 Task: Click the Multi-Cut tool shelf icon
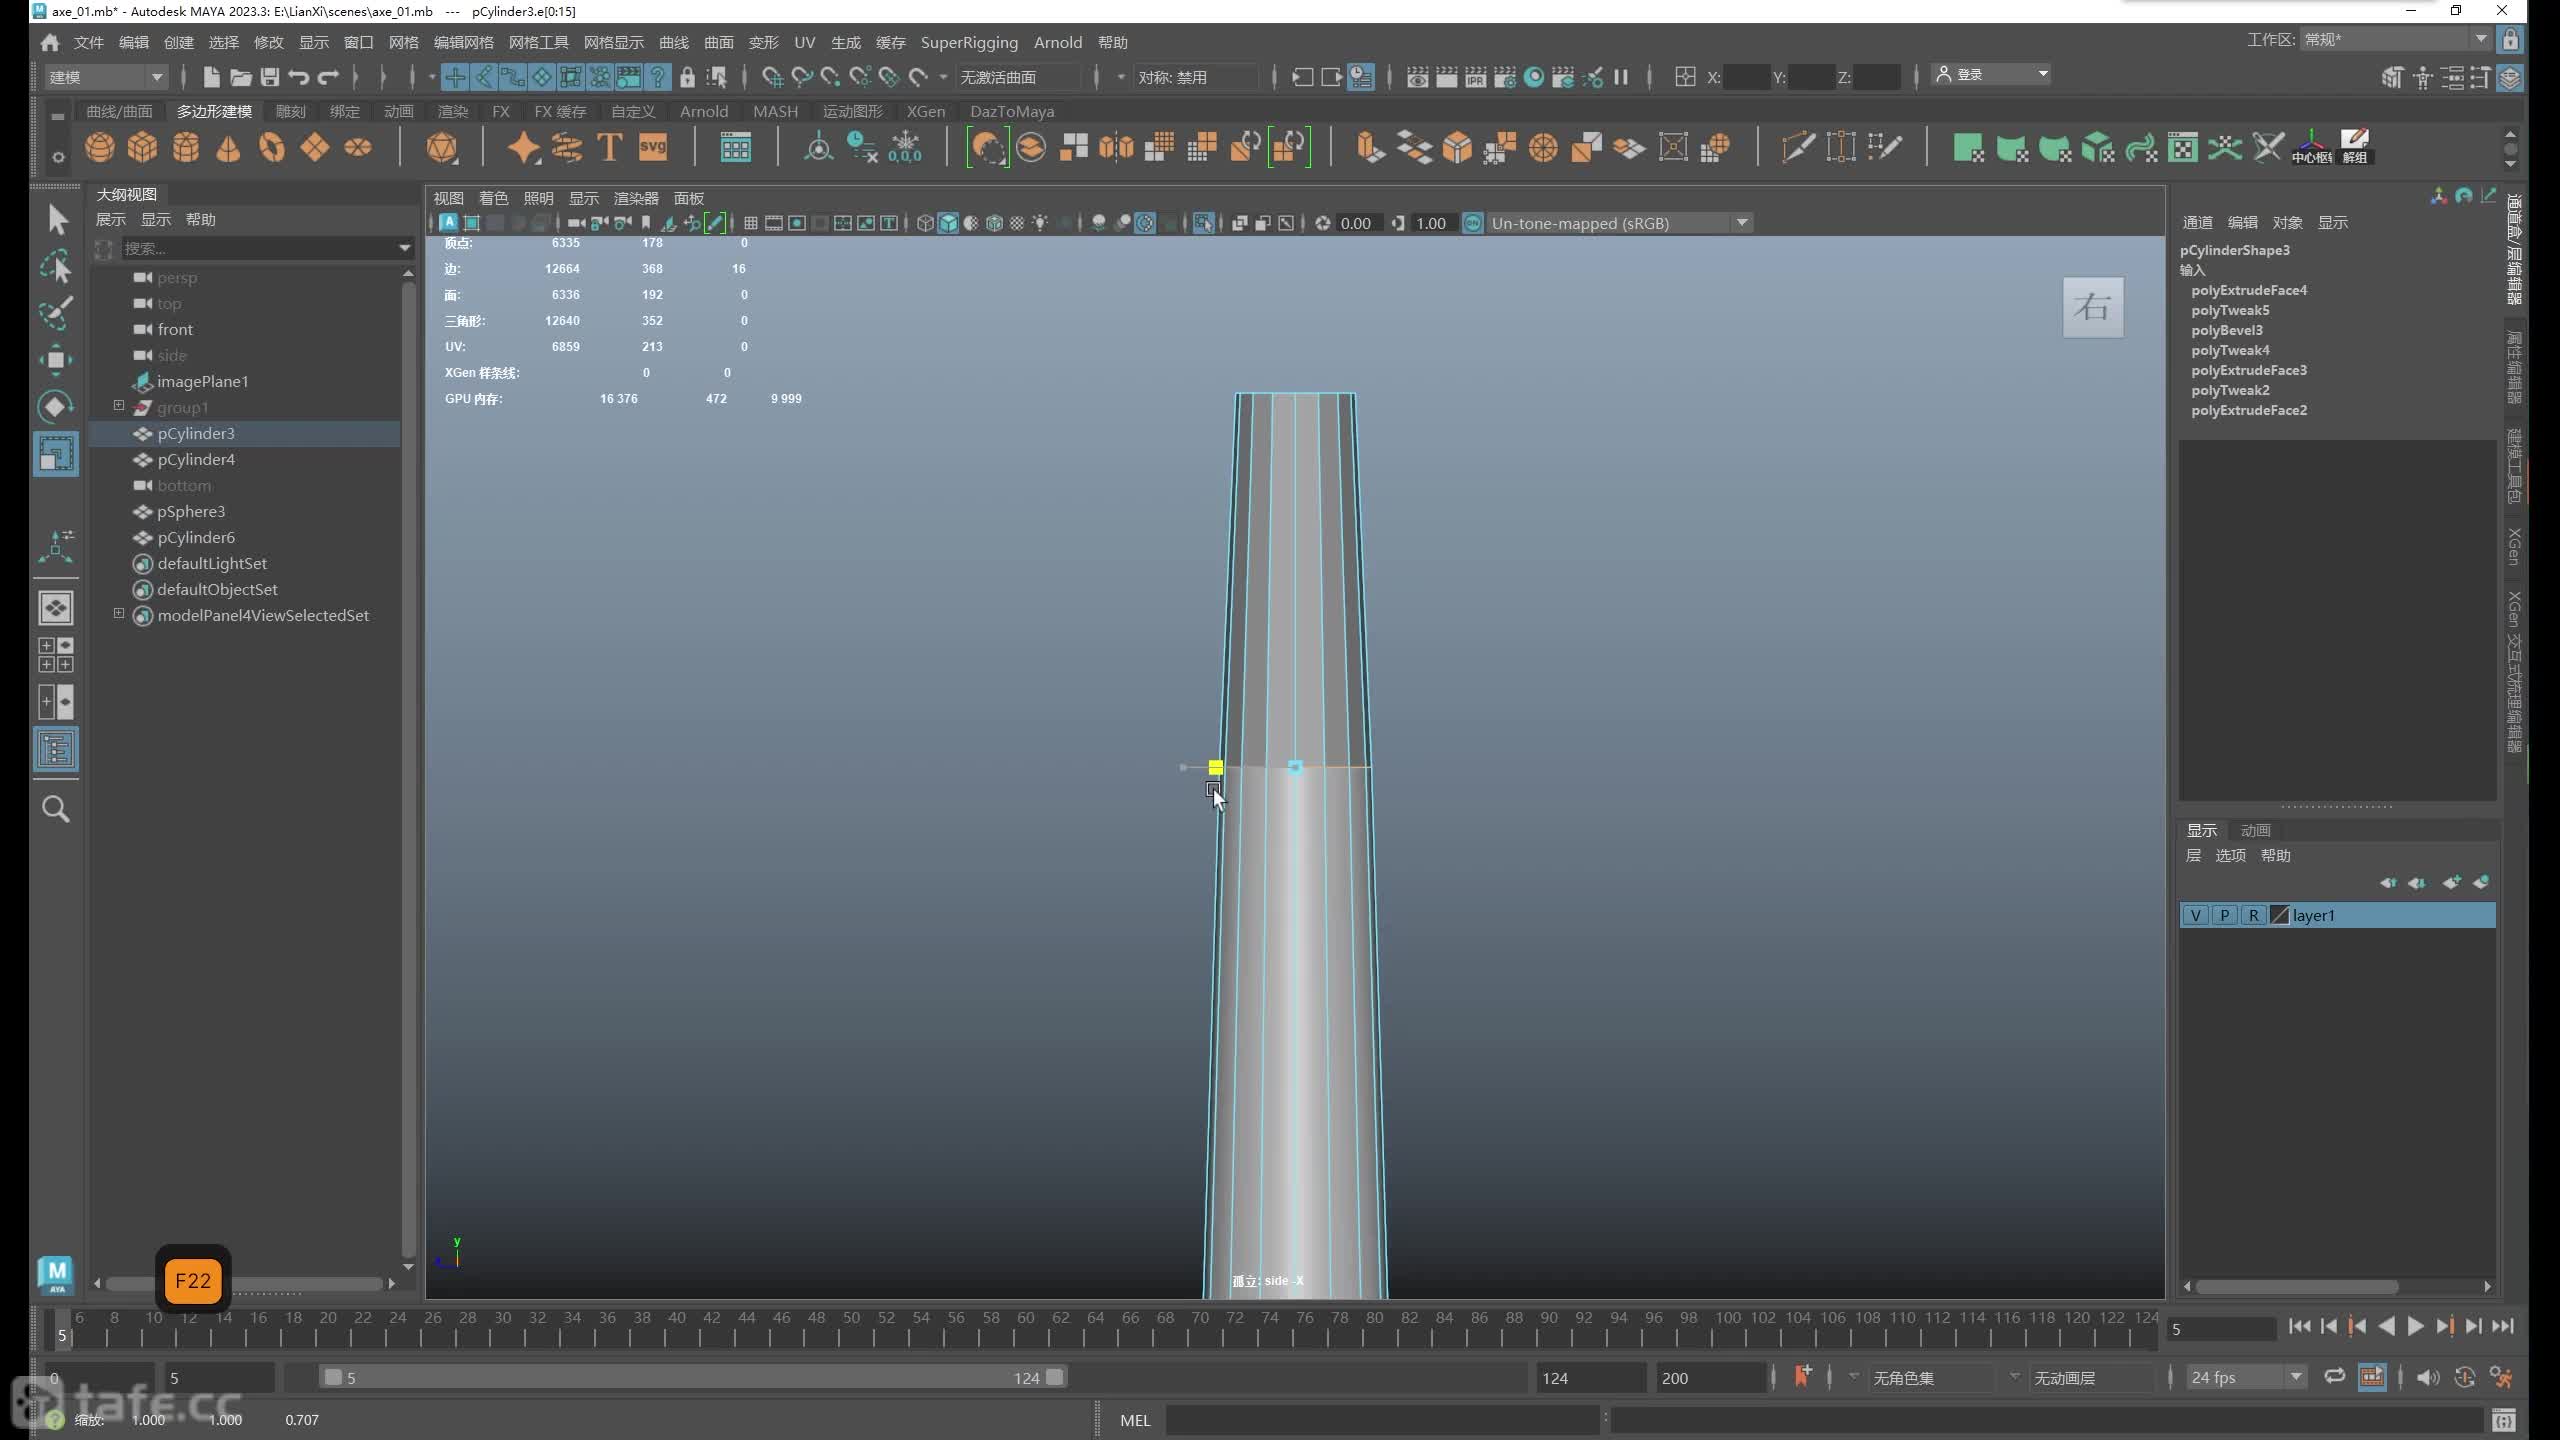1797,148
